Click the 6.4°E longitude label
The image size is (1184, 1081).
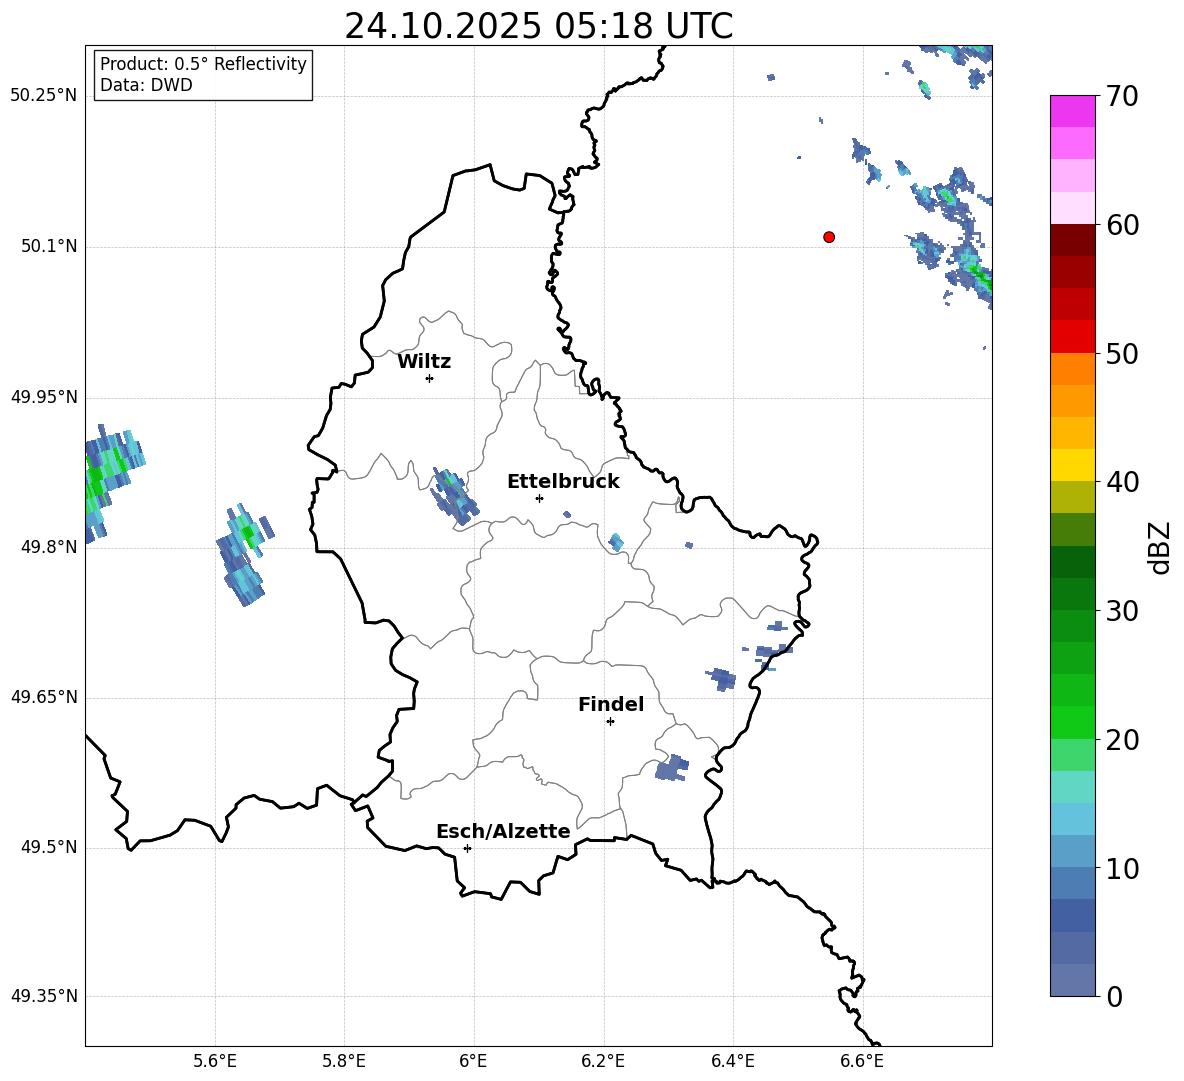click(x=732, y=1061)
